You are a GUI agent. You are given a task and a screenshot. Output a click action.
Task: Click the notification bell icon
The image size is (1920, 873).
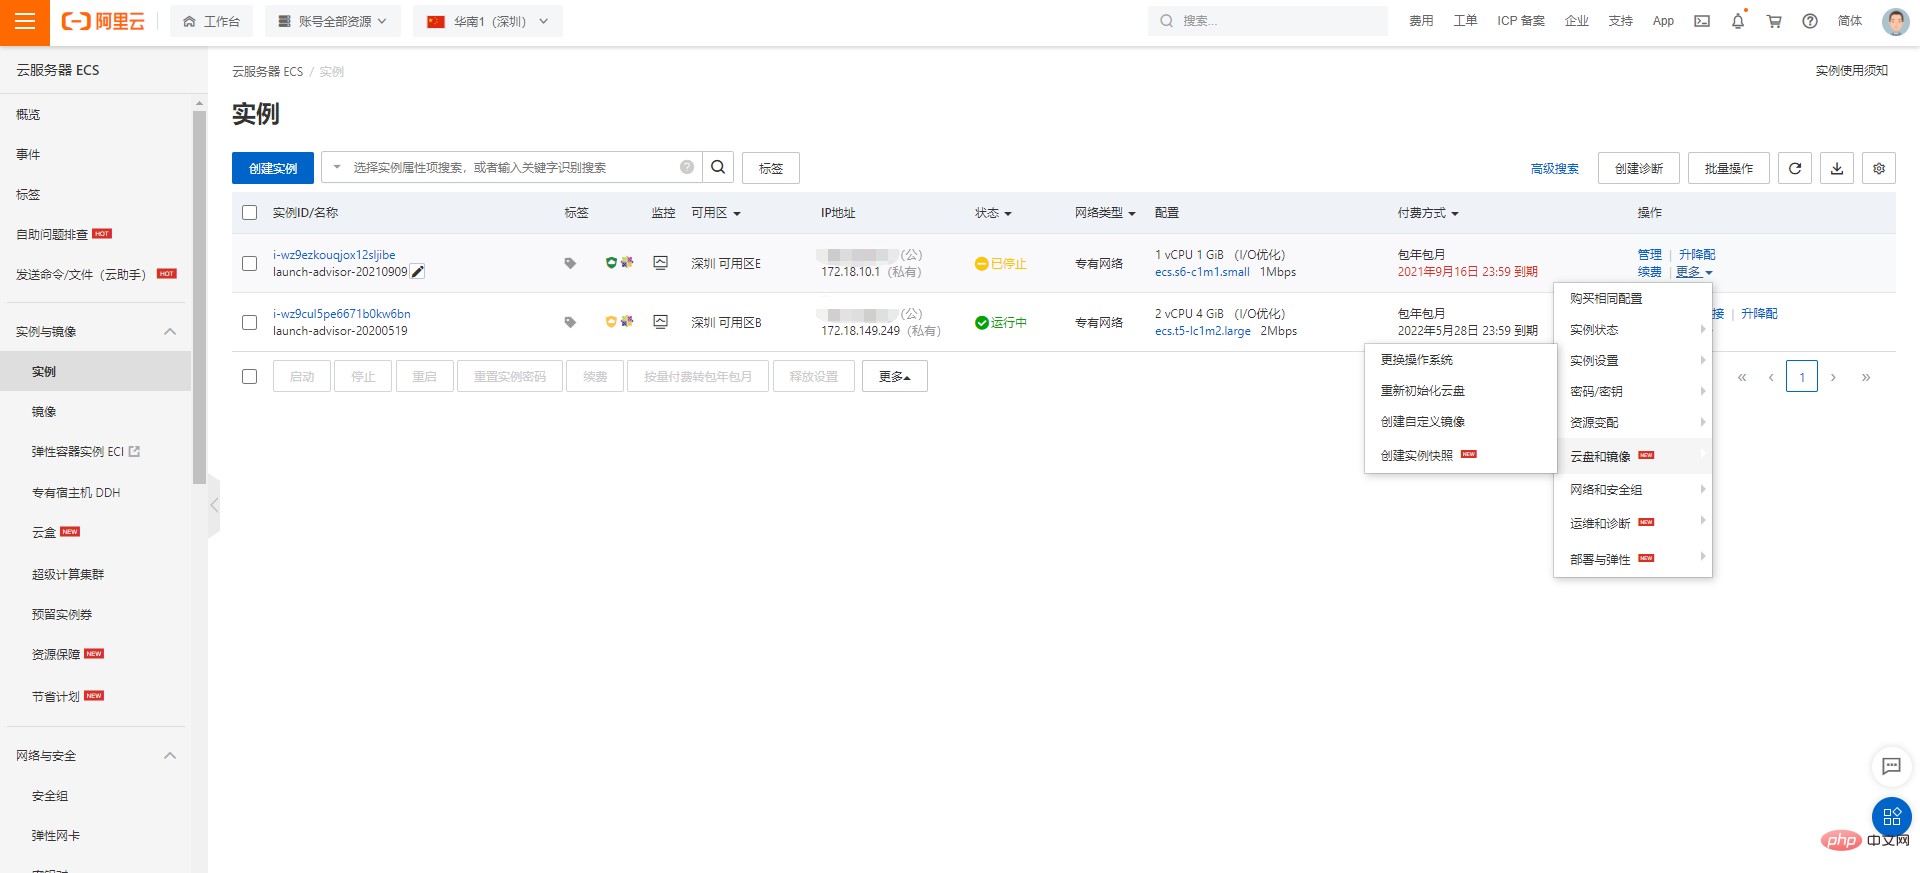1738,21
